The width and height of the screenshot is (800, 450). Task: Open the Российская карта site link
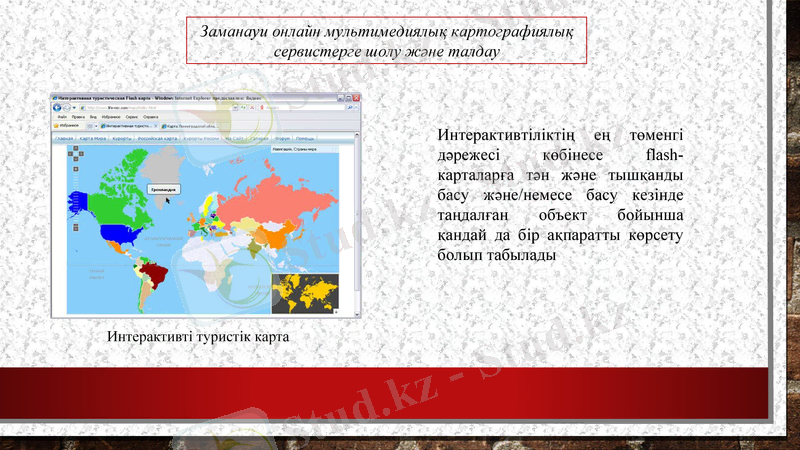(x=157, y=139)
